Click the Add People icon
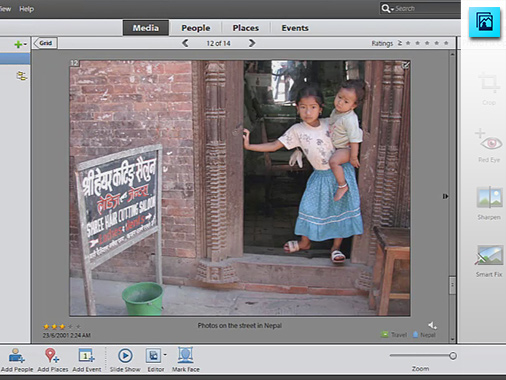This screenshot has height=380, width=506. [16, 355]
